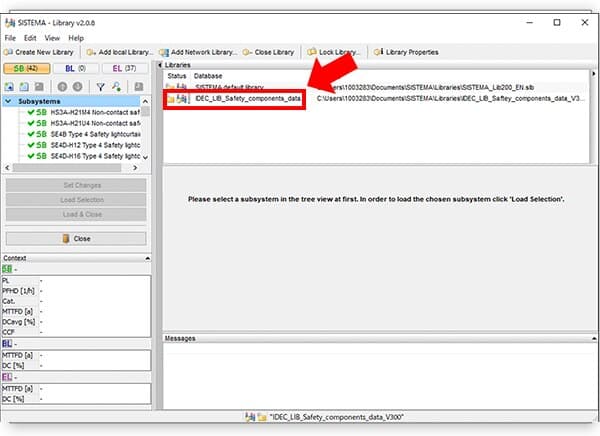Open the Help menu

coord(76,38)
